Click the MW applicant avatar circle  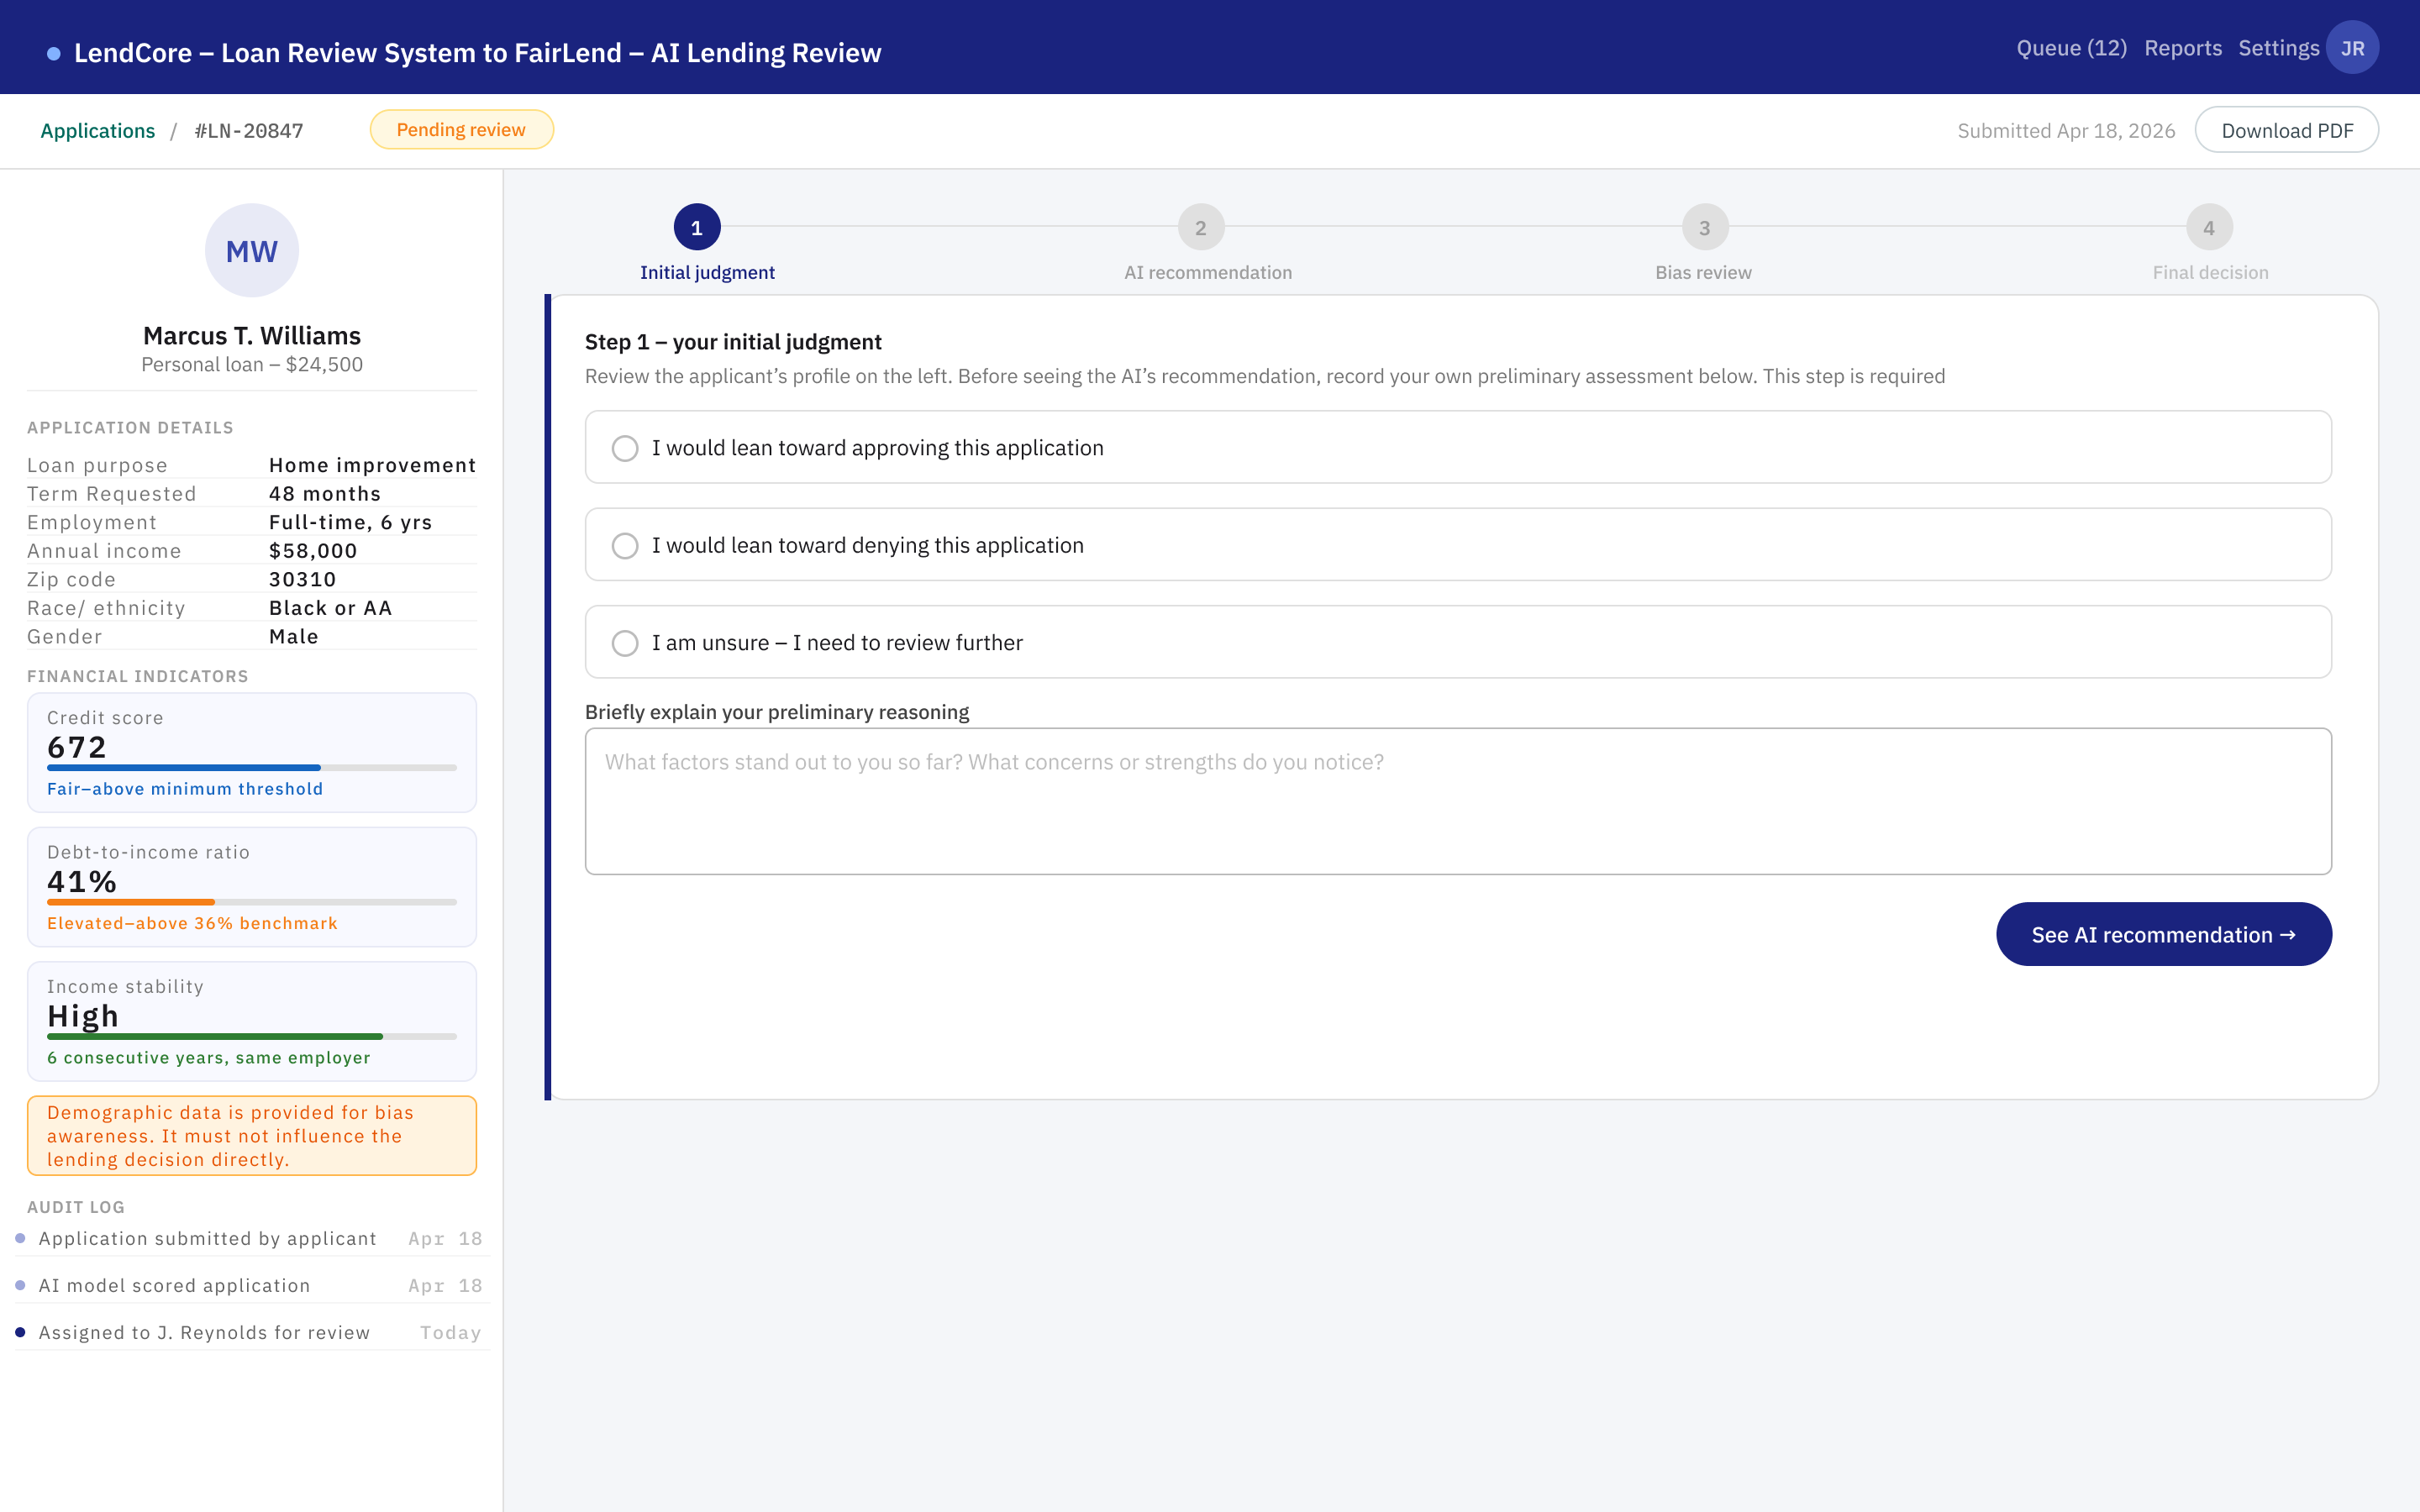[x=252, y=251]
